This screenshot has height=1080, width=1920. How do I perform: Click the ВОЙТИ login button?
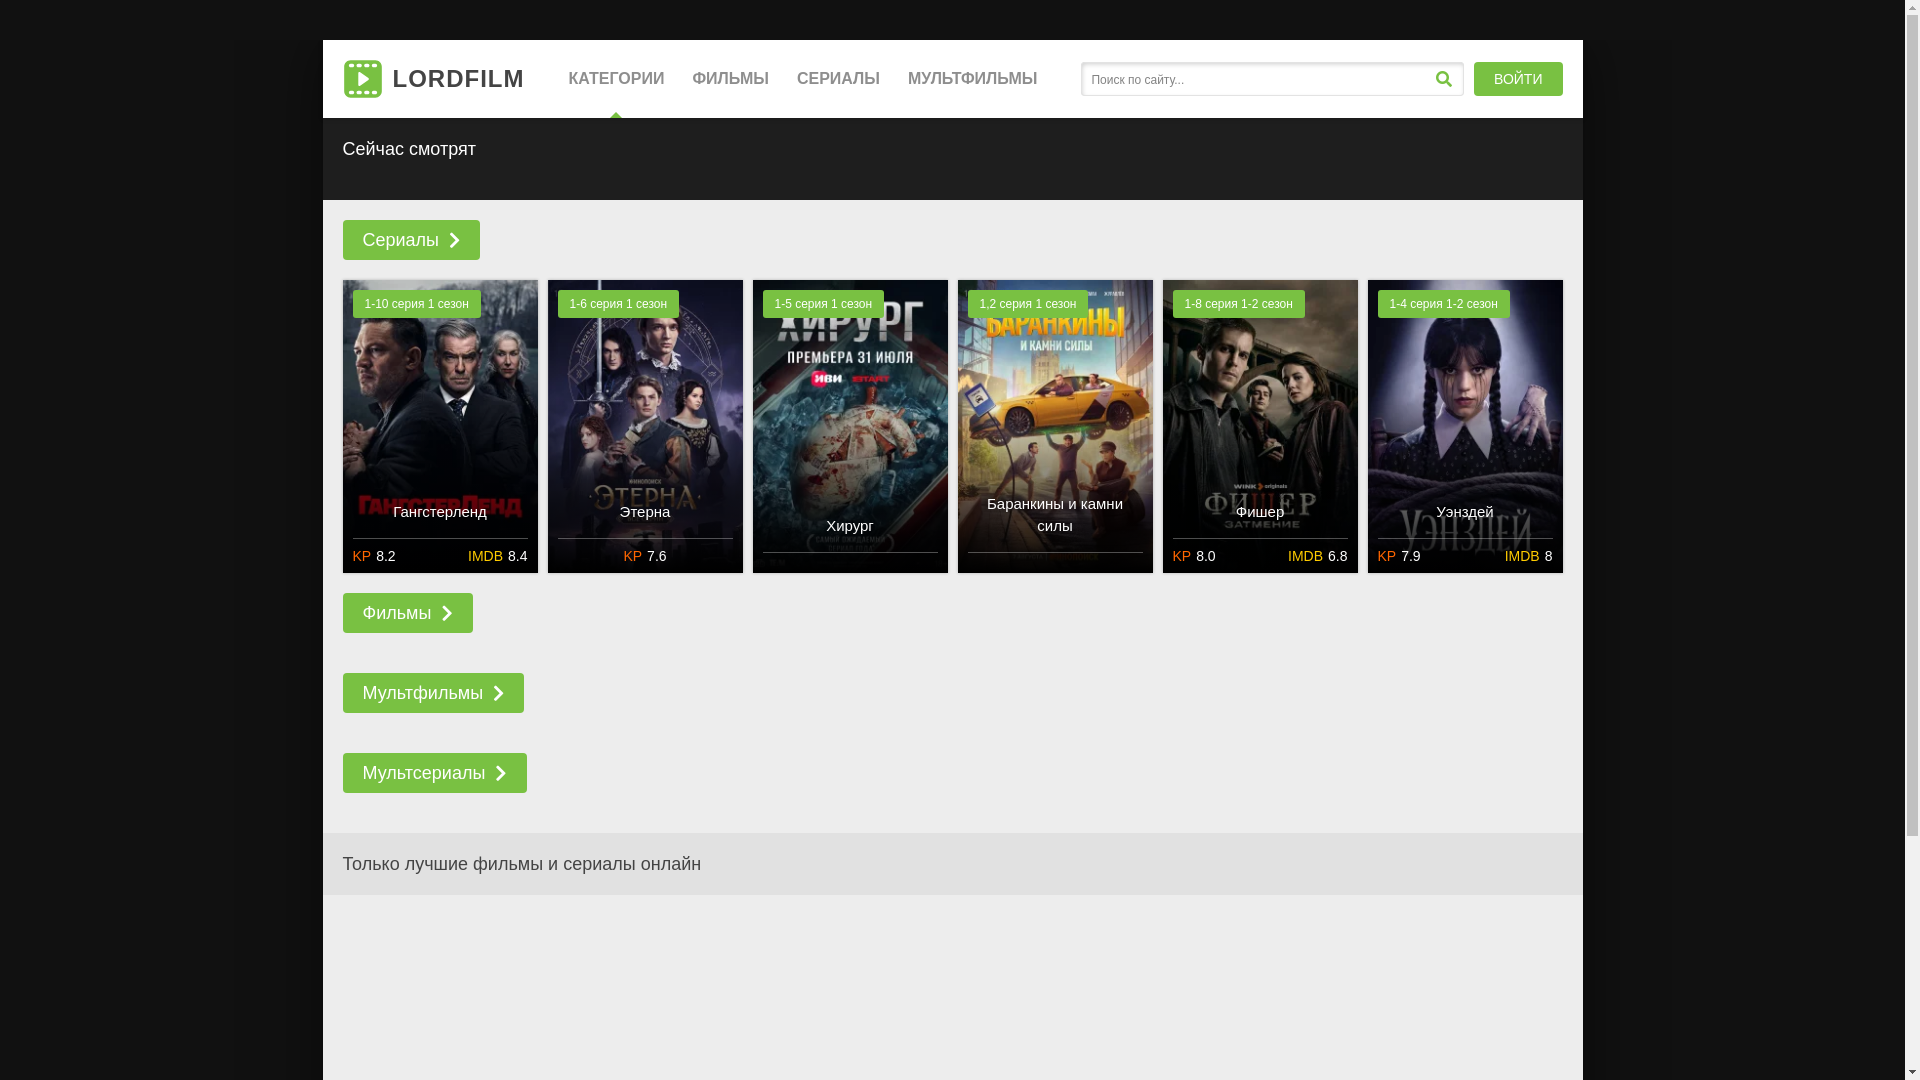click(x=1518, y=79)
